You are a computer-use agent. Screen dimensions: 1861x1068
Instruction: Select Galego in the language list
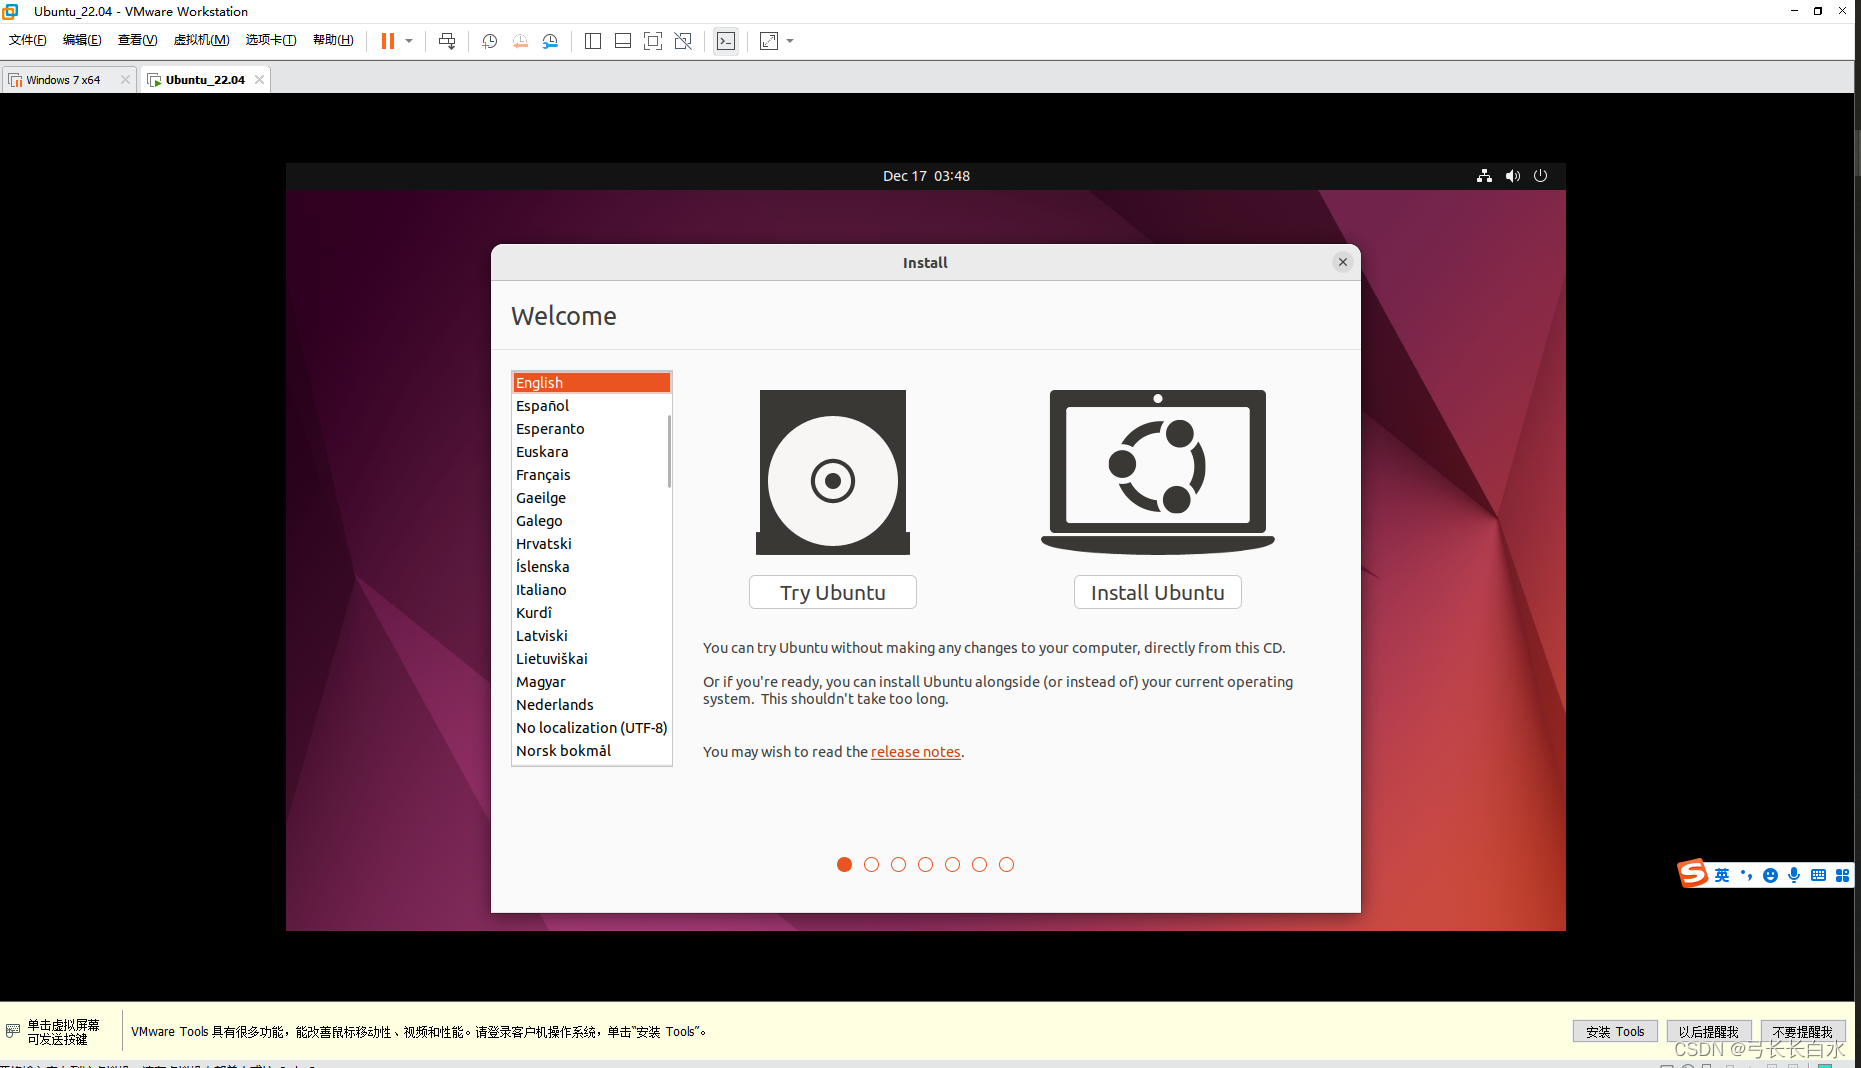[x=589, y=521]
